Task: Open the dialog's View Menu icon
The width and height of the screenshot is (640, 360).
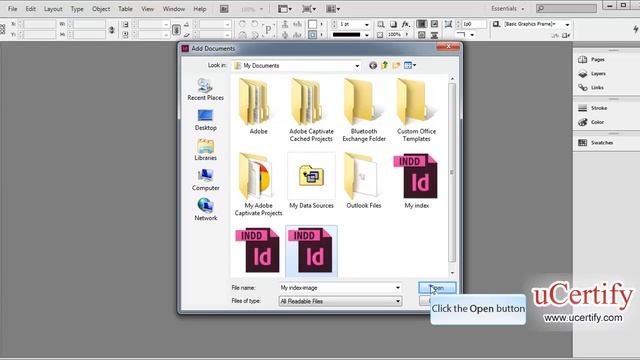Action: point(409,65)
